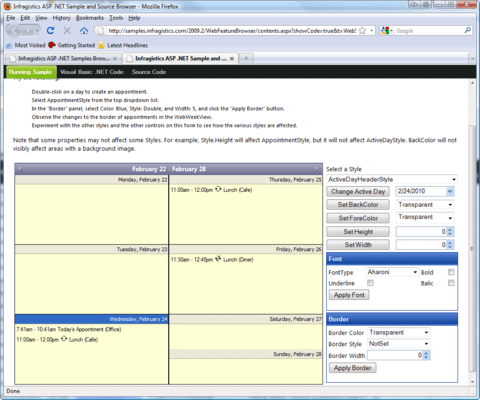
Task: Open Getting Started bookmark
Action: pos(72,45)
